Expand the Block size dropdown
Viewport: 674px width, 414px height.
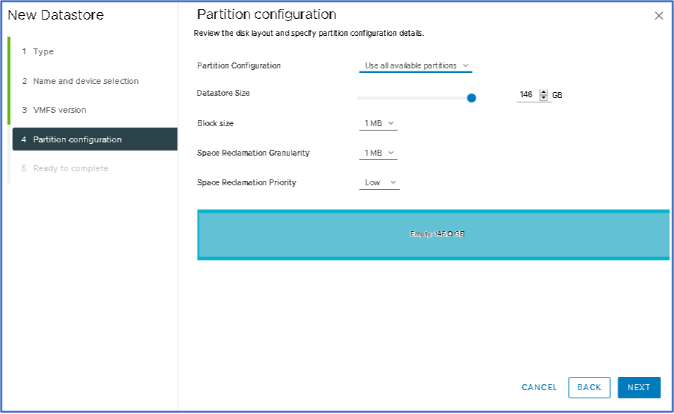(379, 124)
